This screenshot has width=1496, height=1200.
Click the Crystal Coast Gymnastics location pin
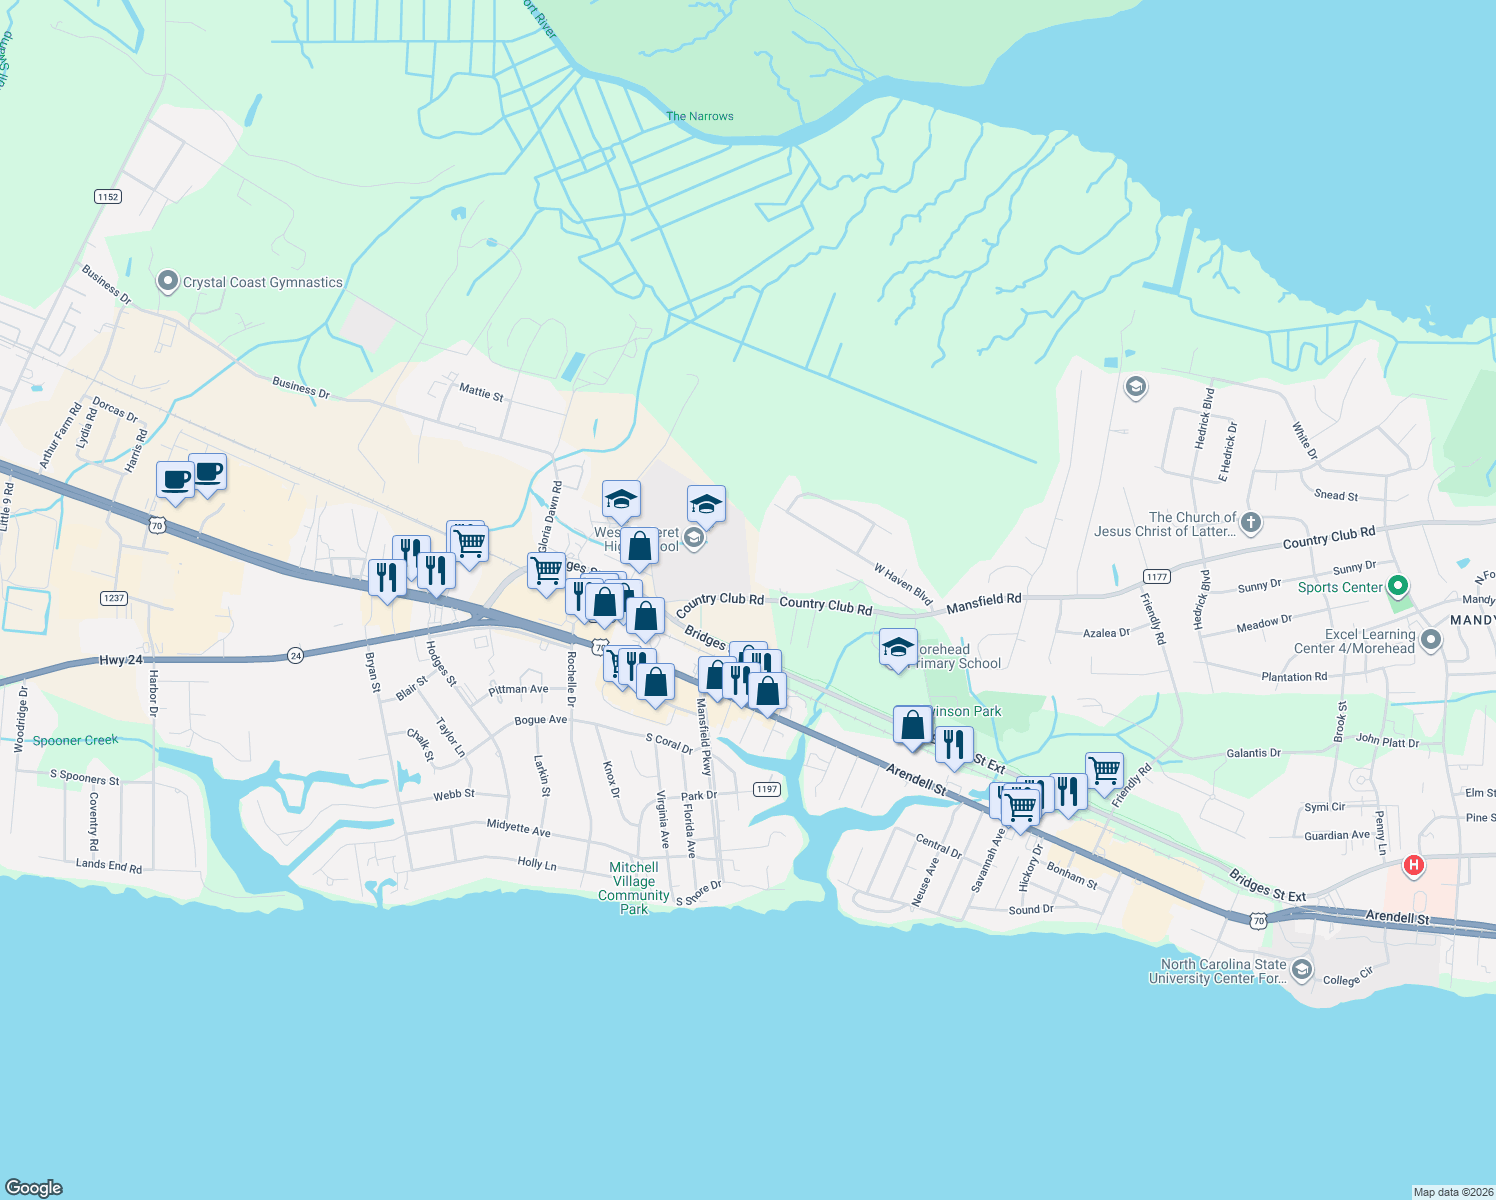[x=168, y=282]
